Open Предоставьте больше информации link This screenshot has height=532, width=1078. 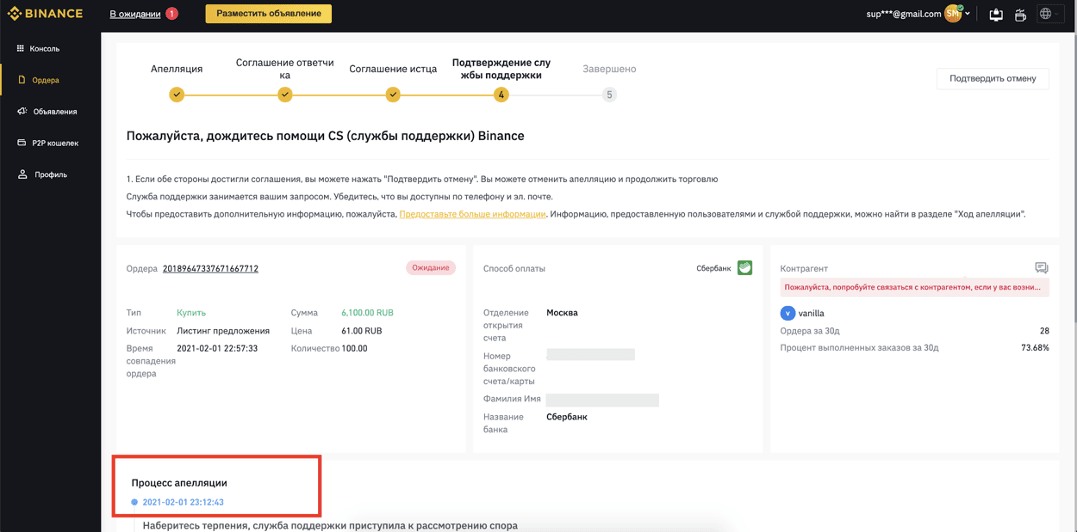(473, 214)
